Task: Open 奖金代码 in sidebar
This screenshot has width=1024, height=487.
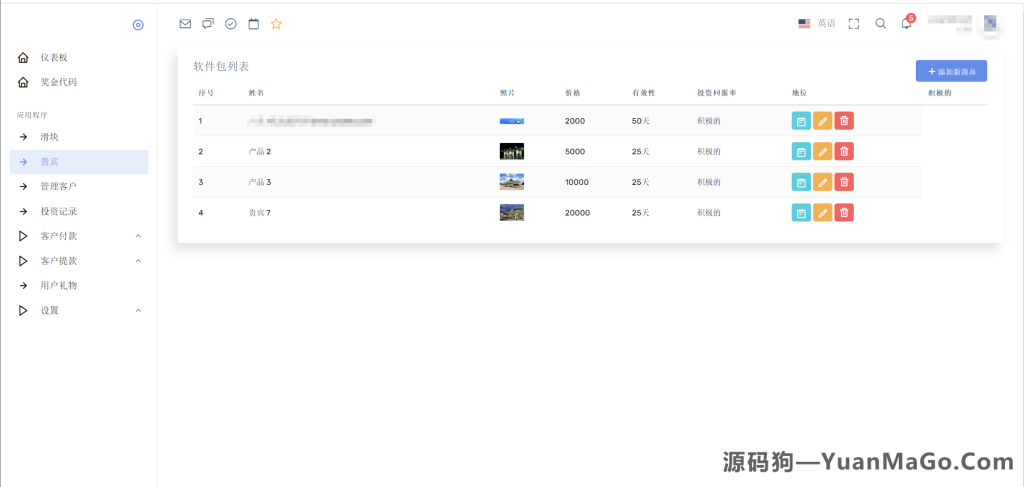Action: pos(59,82)
